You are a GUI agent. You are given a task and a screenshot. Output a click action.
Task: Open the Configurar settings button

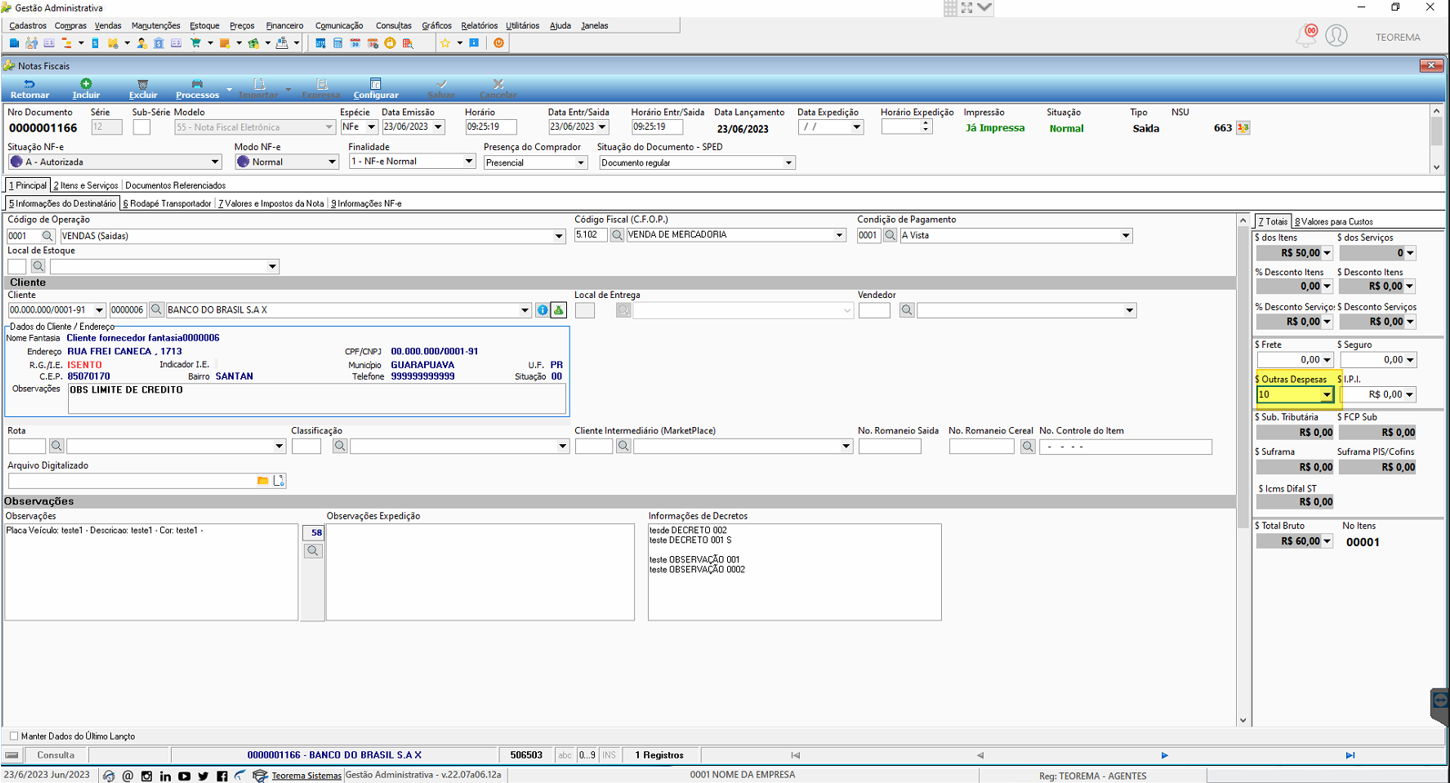(x=376, y=88)
